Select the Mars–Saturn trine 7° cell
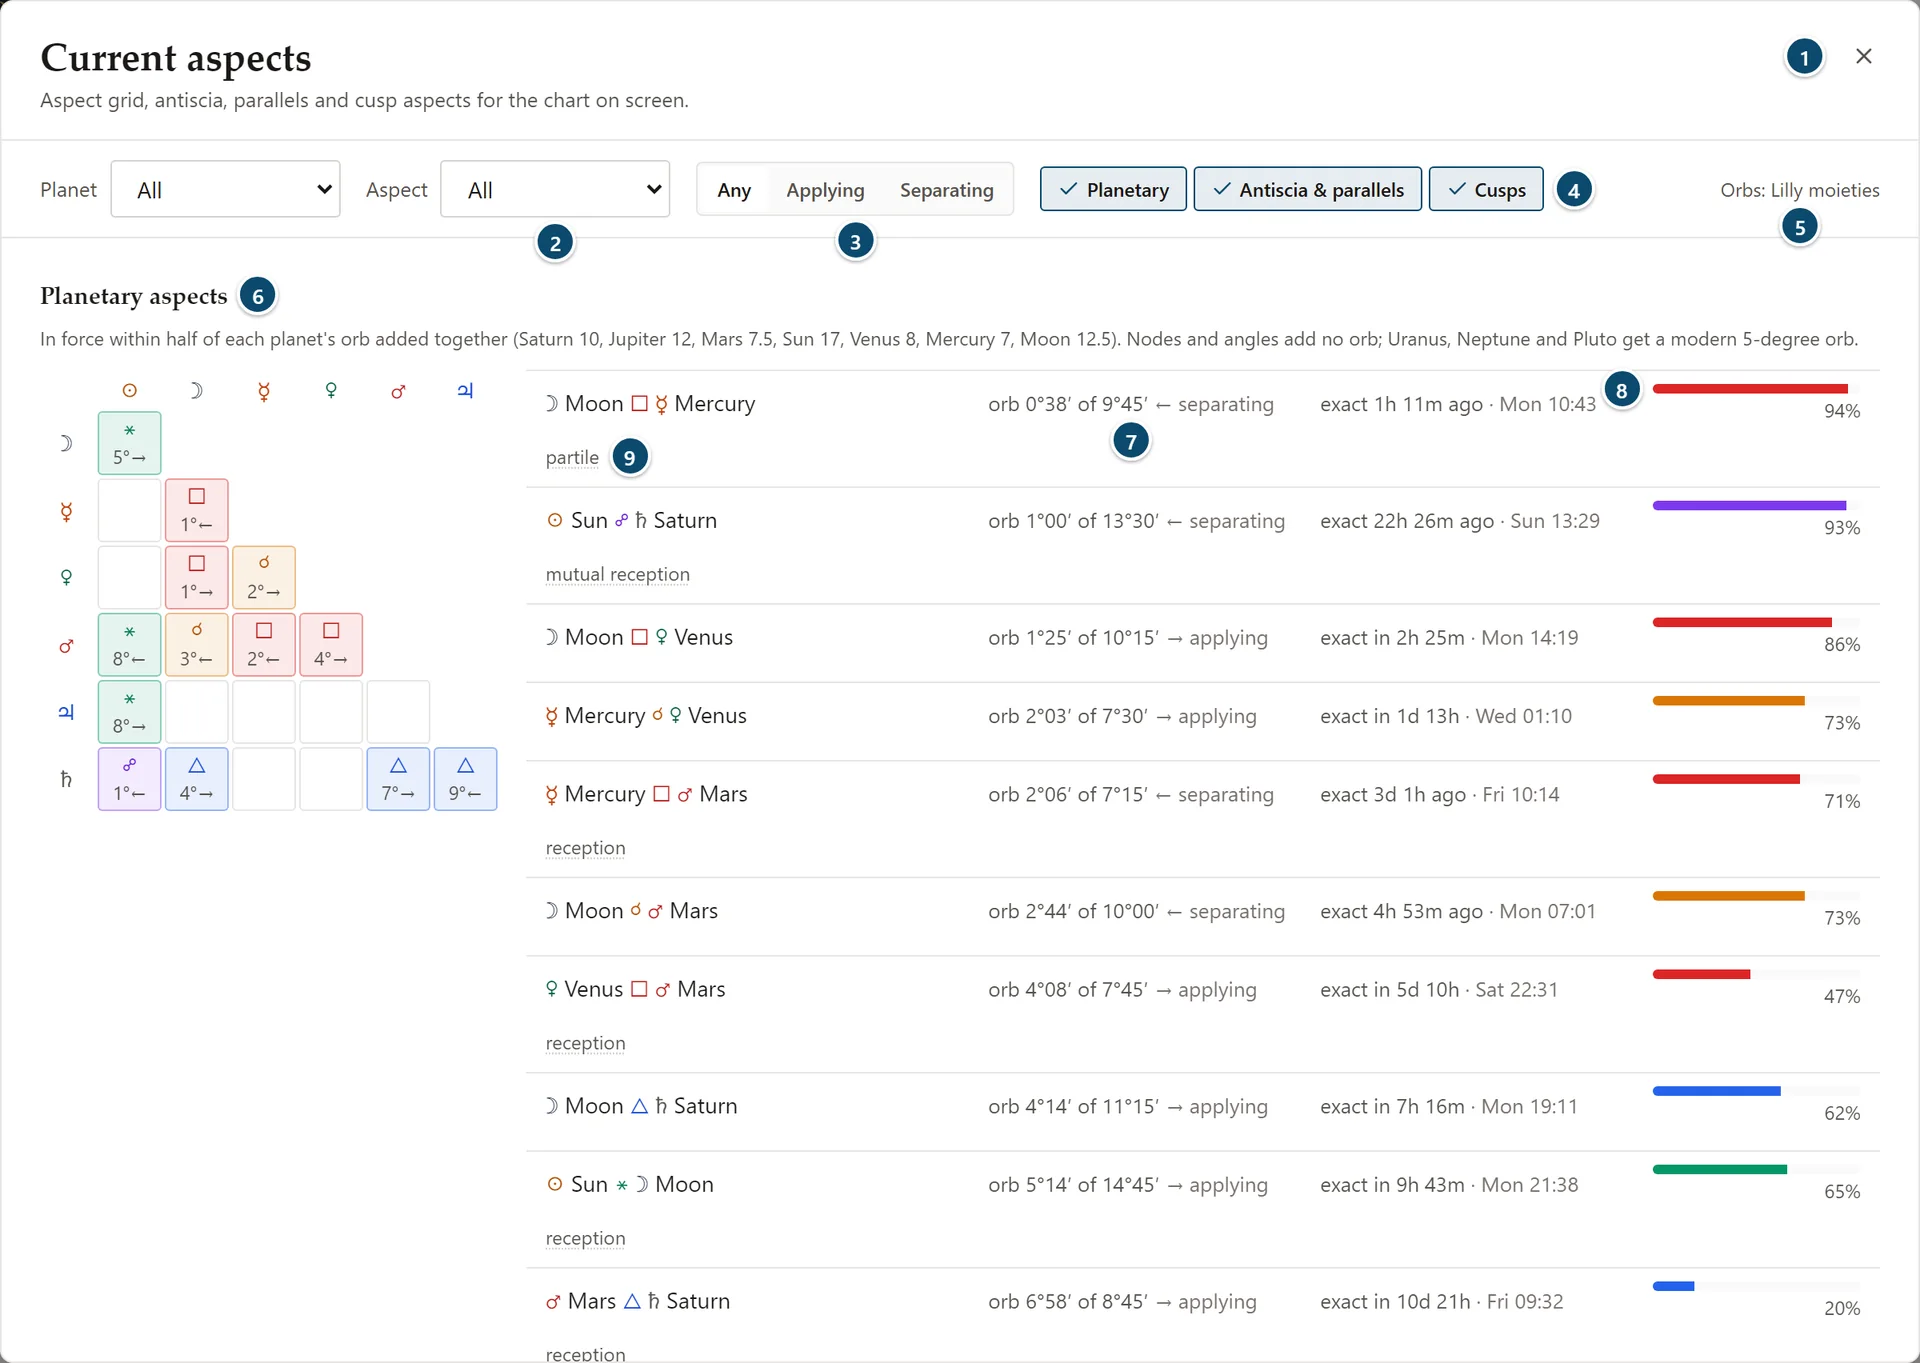 pos(398,779)
